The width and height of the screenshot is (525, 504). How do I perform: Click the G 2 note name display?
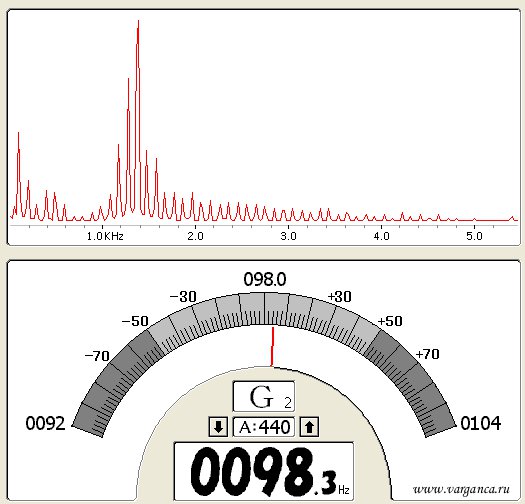click(x=264, y=397)
